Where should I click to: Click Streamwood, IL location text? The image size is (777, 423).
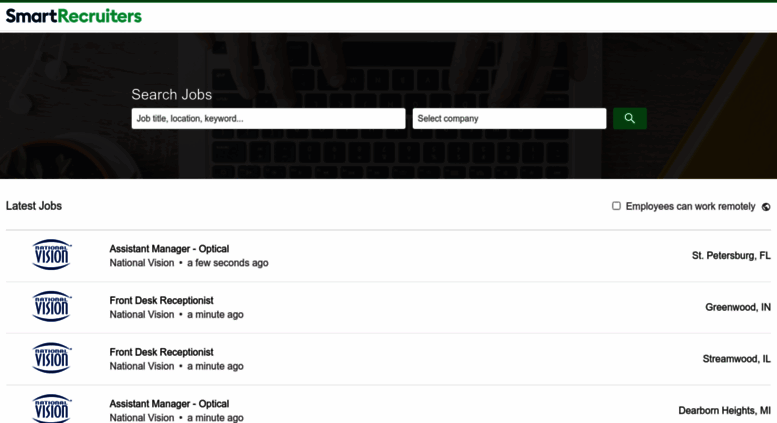[x=736, y=359]
